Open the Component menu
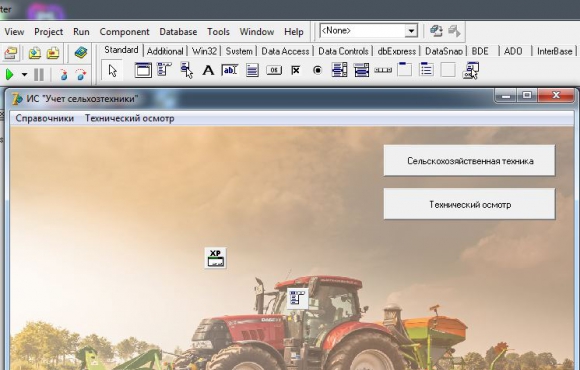 point(124,31)
